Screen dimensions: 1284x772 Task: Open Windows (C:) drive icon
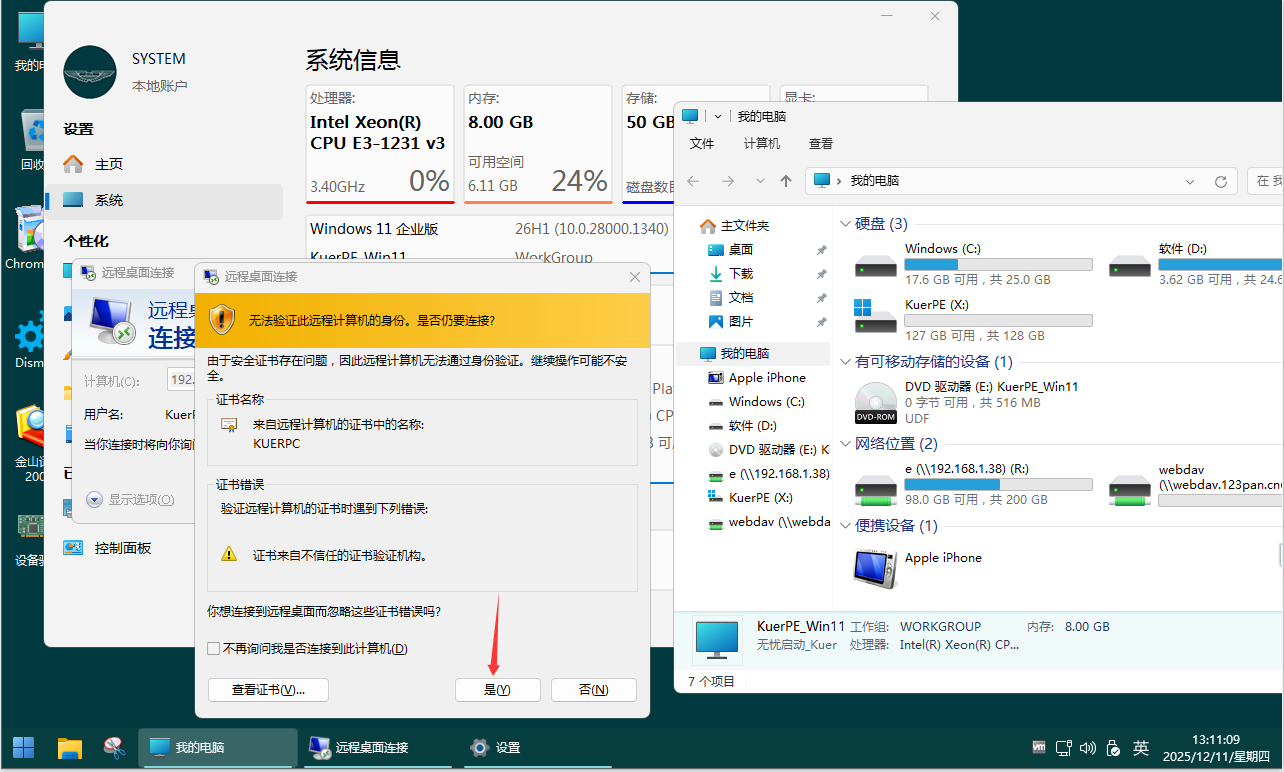876,264
